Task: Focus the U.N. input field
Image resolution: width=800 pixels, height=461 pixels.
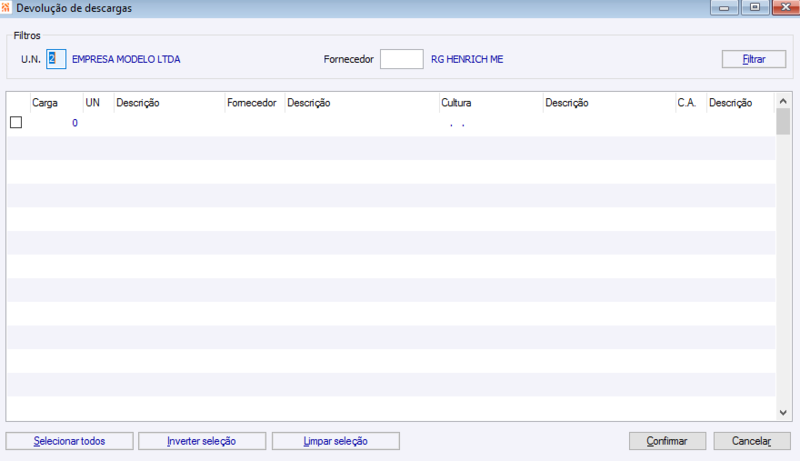Action: pyautogui.click(x=56, y=59)
